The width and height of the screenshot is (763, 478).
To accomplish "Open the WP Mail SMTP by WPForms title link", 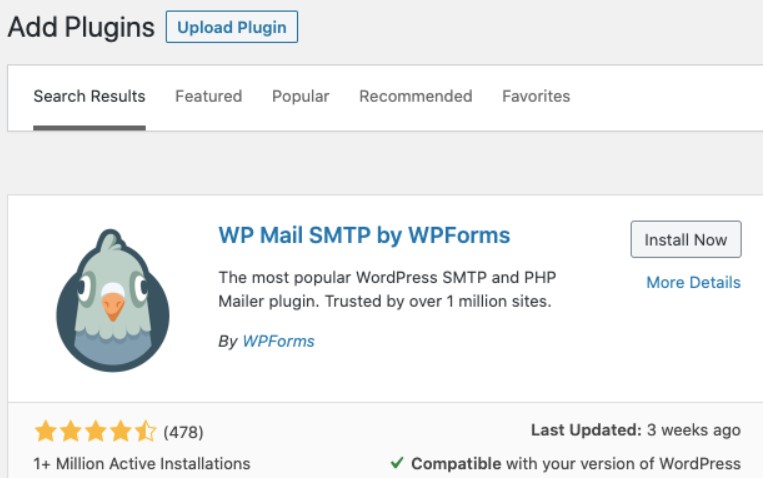I will click(364, 236).
